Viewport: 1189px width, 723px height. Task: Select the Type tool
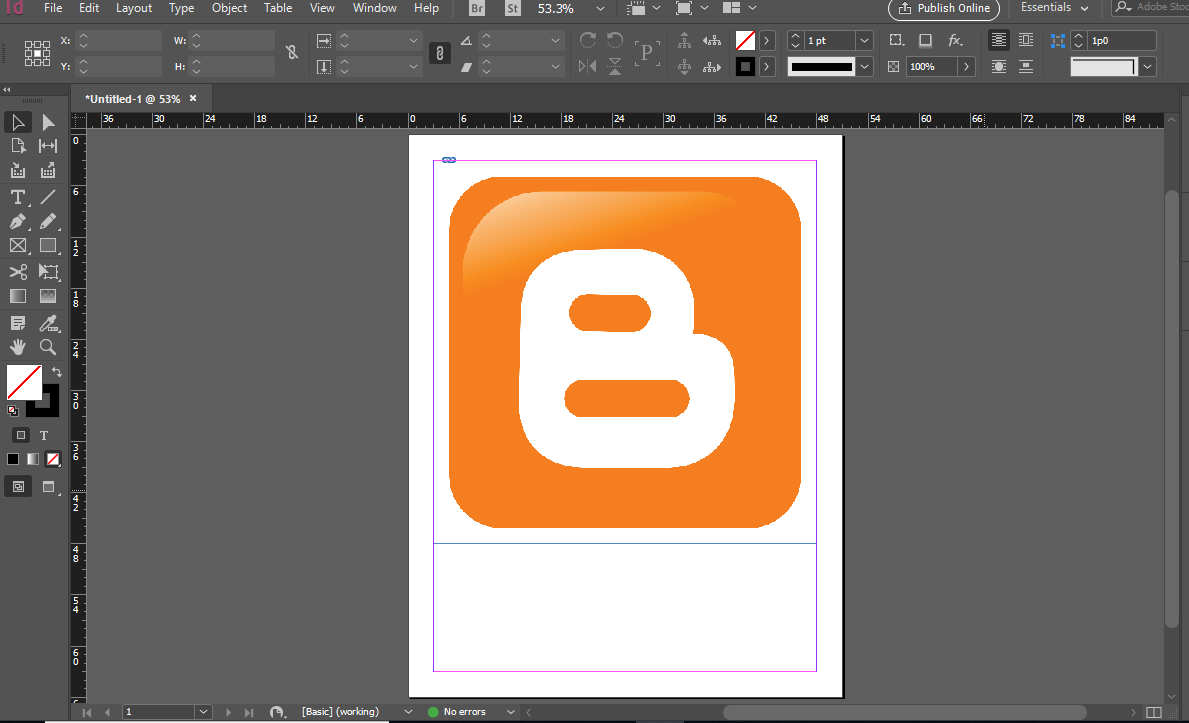pyautogui.click(x=18, y=197)
